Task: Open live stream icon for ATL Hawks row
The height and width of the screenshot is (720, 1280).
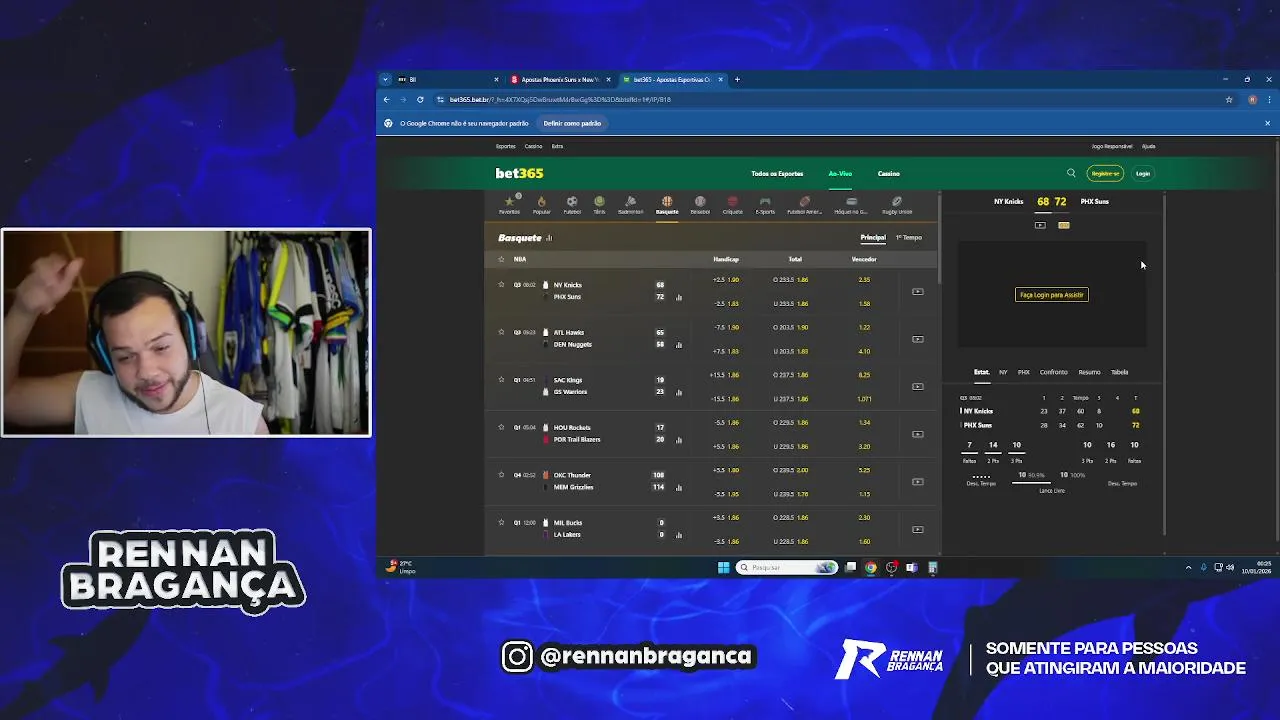Action: (917, 339)
